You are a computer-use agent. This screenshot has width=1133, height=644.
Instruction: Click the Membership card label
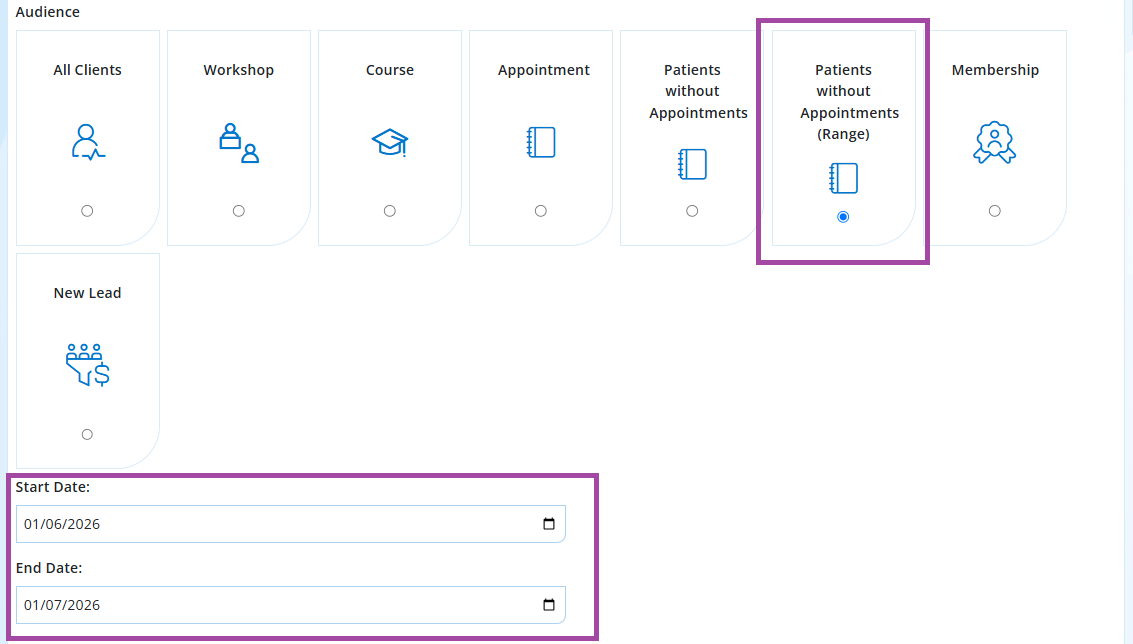995,70
